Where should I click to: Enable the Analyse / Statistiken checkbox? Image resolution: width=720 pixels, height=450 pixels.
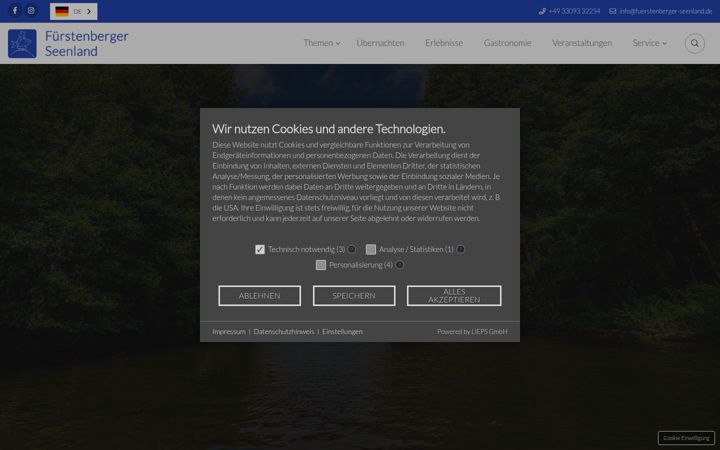click(371, 249)
